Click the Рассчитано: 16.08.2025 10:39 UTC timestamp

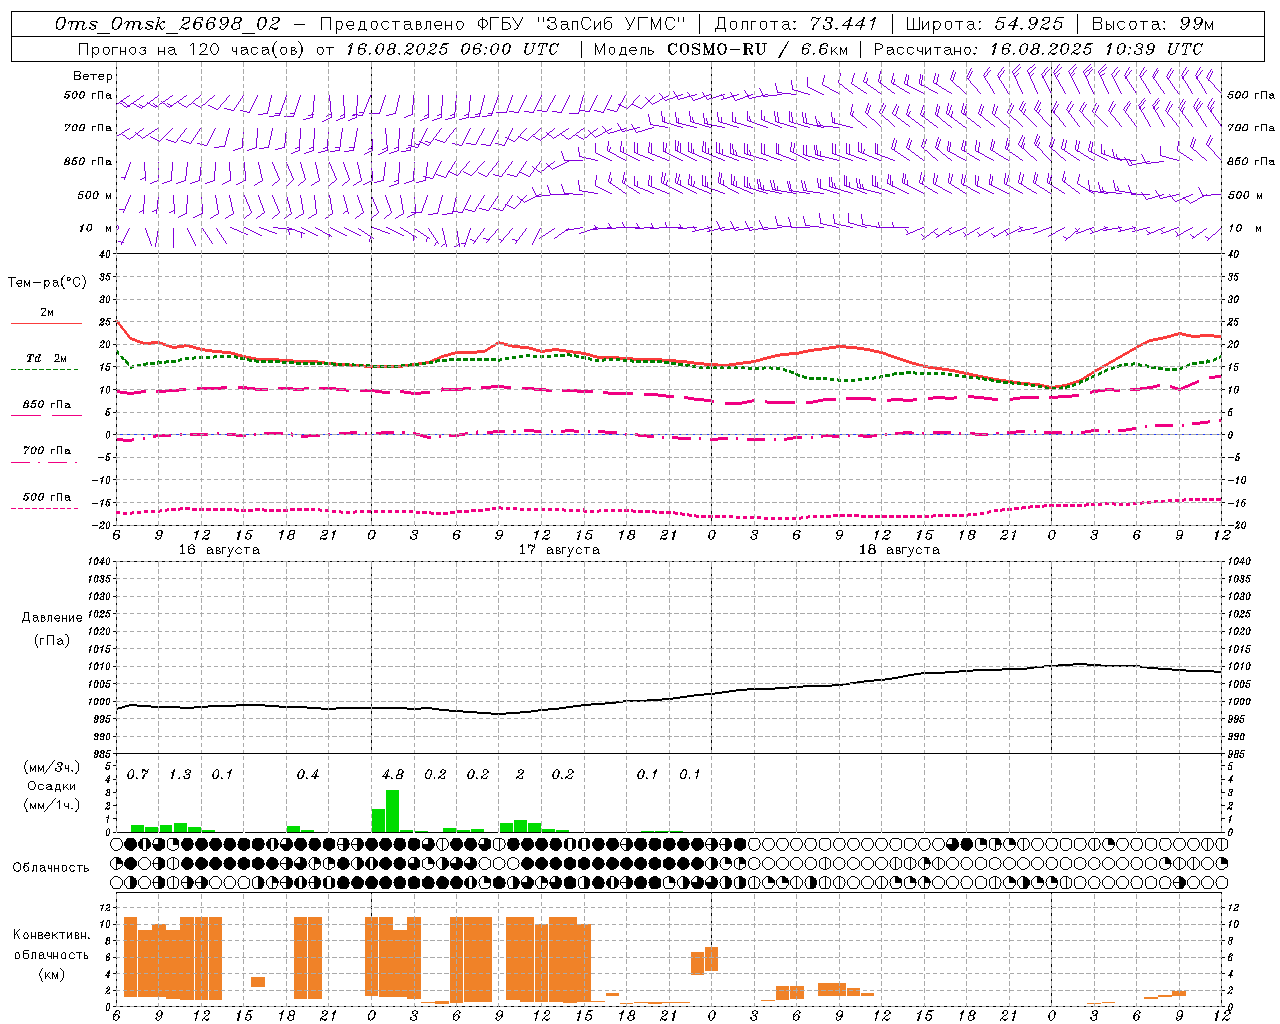pos(1039,48)
